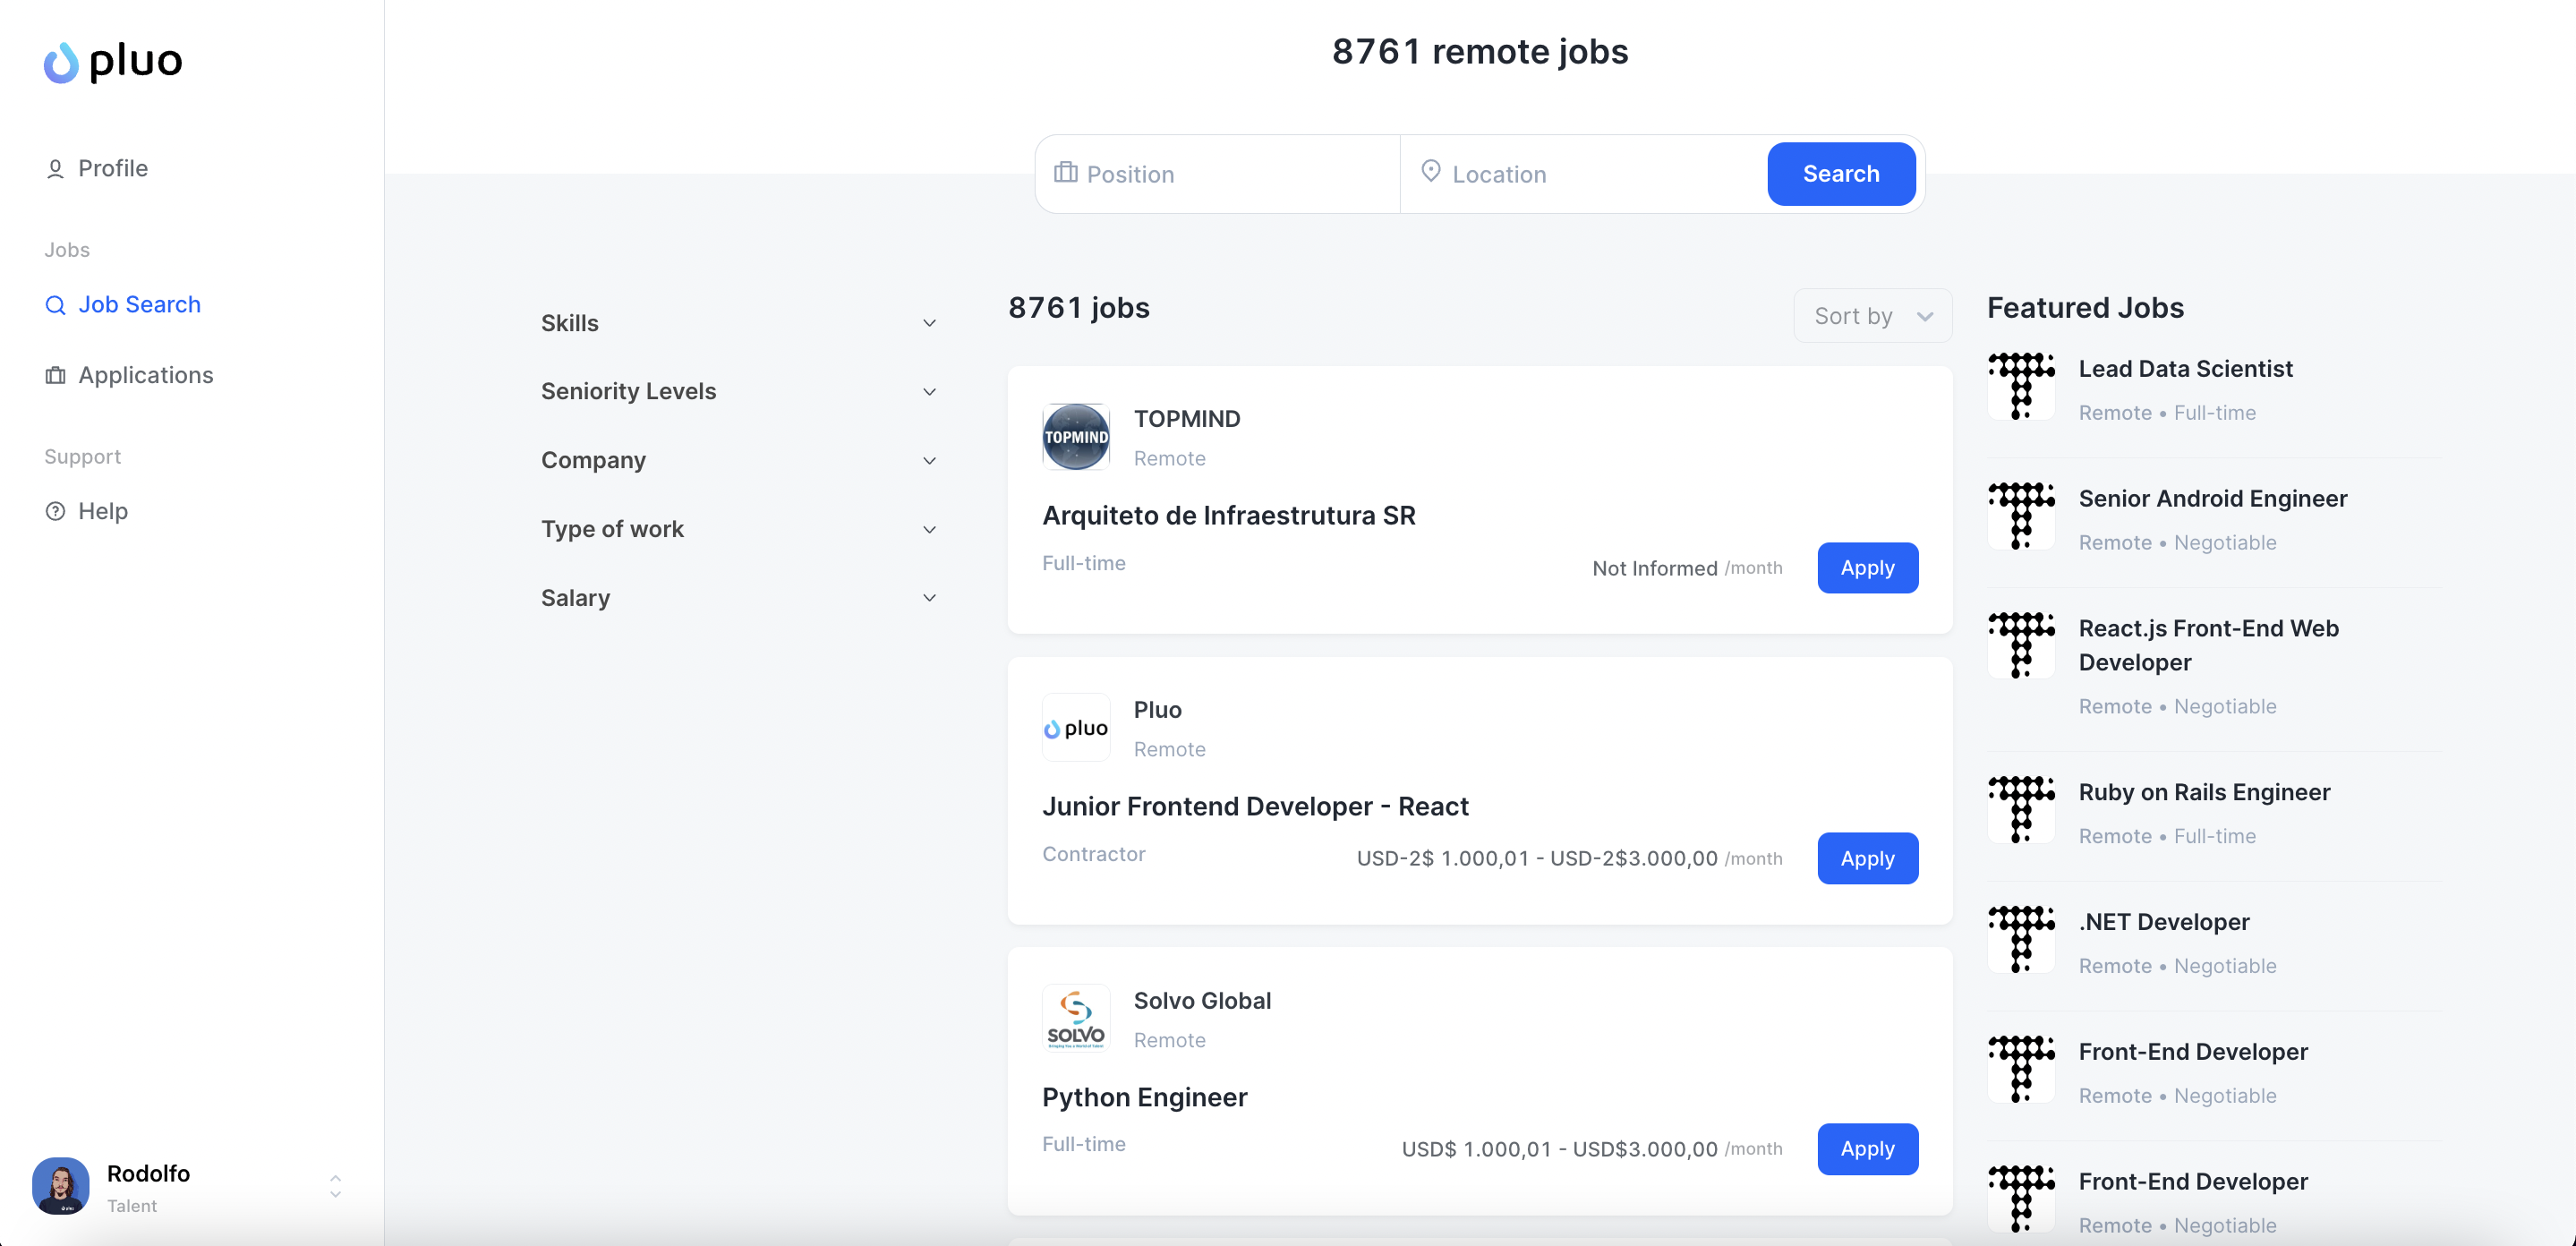Viewport: 2576px width, 1246px height.
Task: Open the Sort by dropdown
Action: [1873, 316]
